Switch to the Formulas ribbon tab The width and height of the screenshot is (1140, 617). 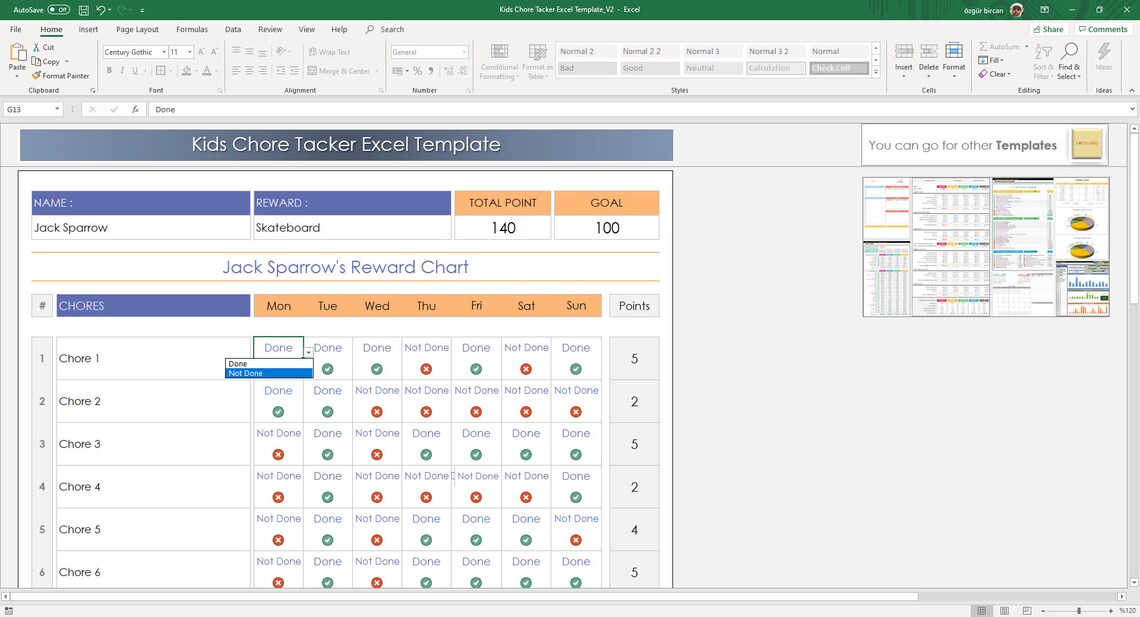[x=192, y=29]
